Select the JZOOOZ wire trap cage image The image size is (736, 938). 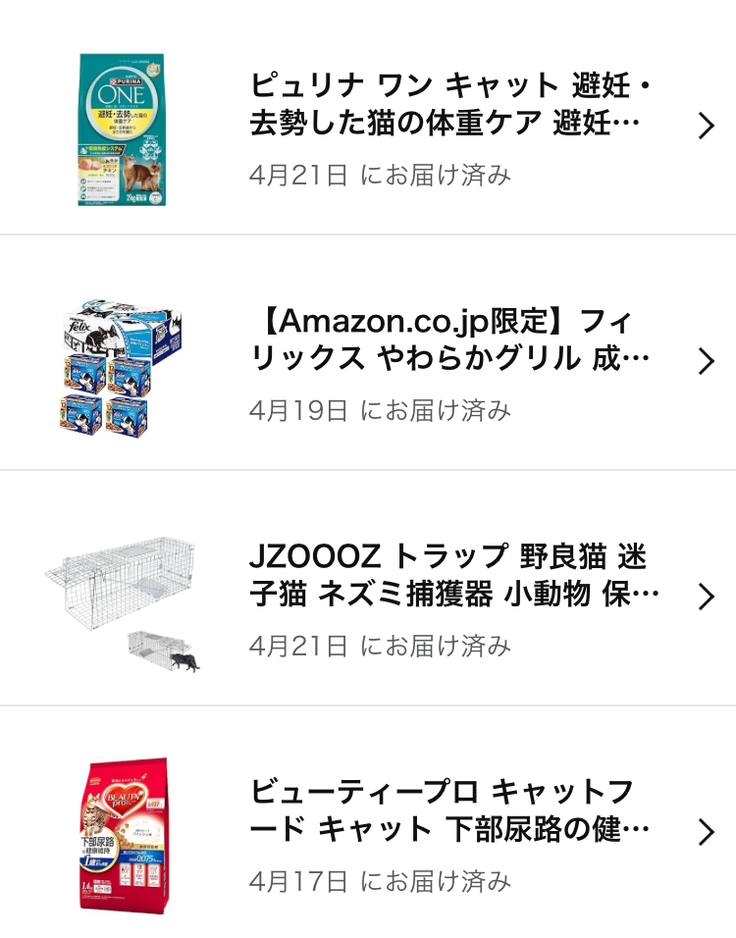[120, 578]
